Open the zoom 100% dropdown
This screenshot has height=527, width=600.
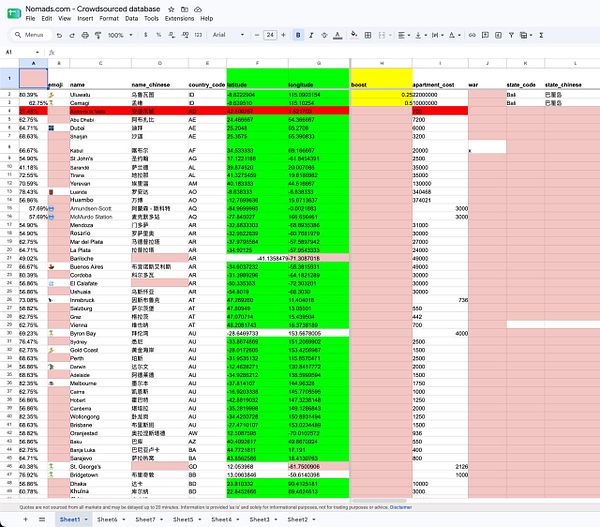[x=120, y=35]
